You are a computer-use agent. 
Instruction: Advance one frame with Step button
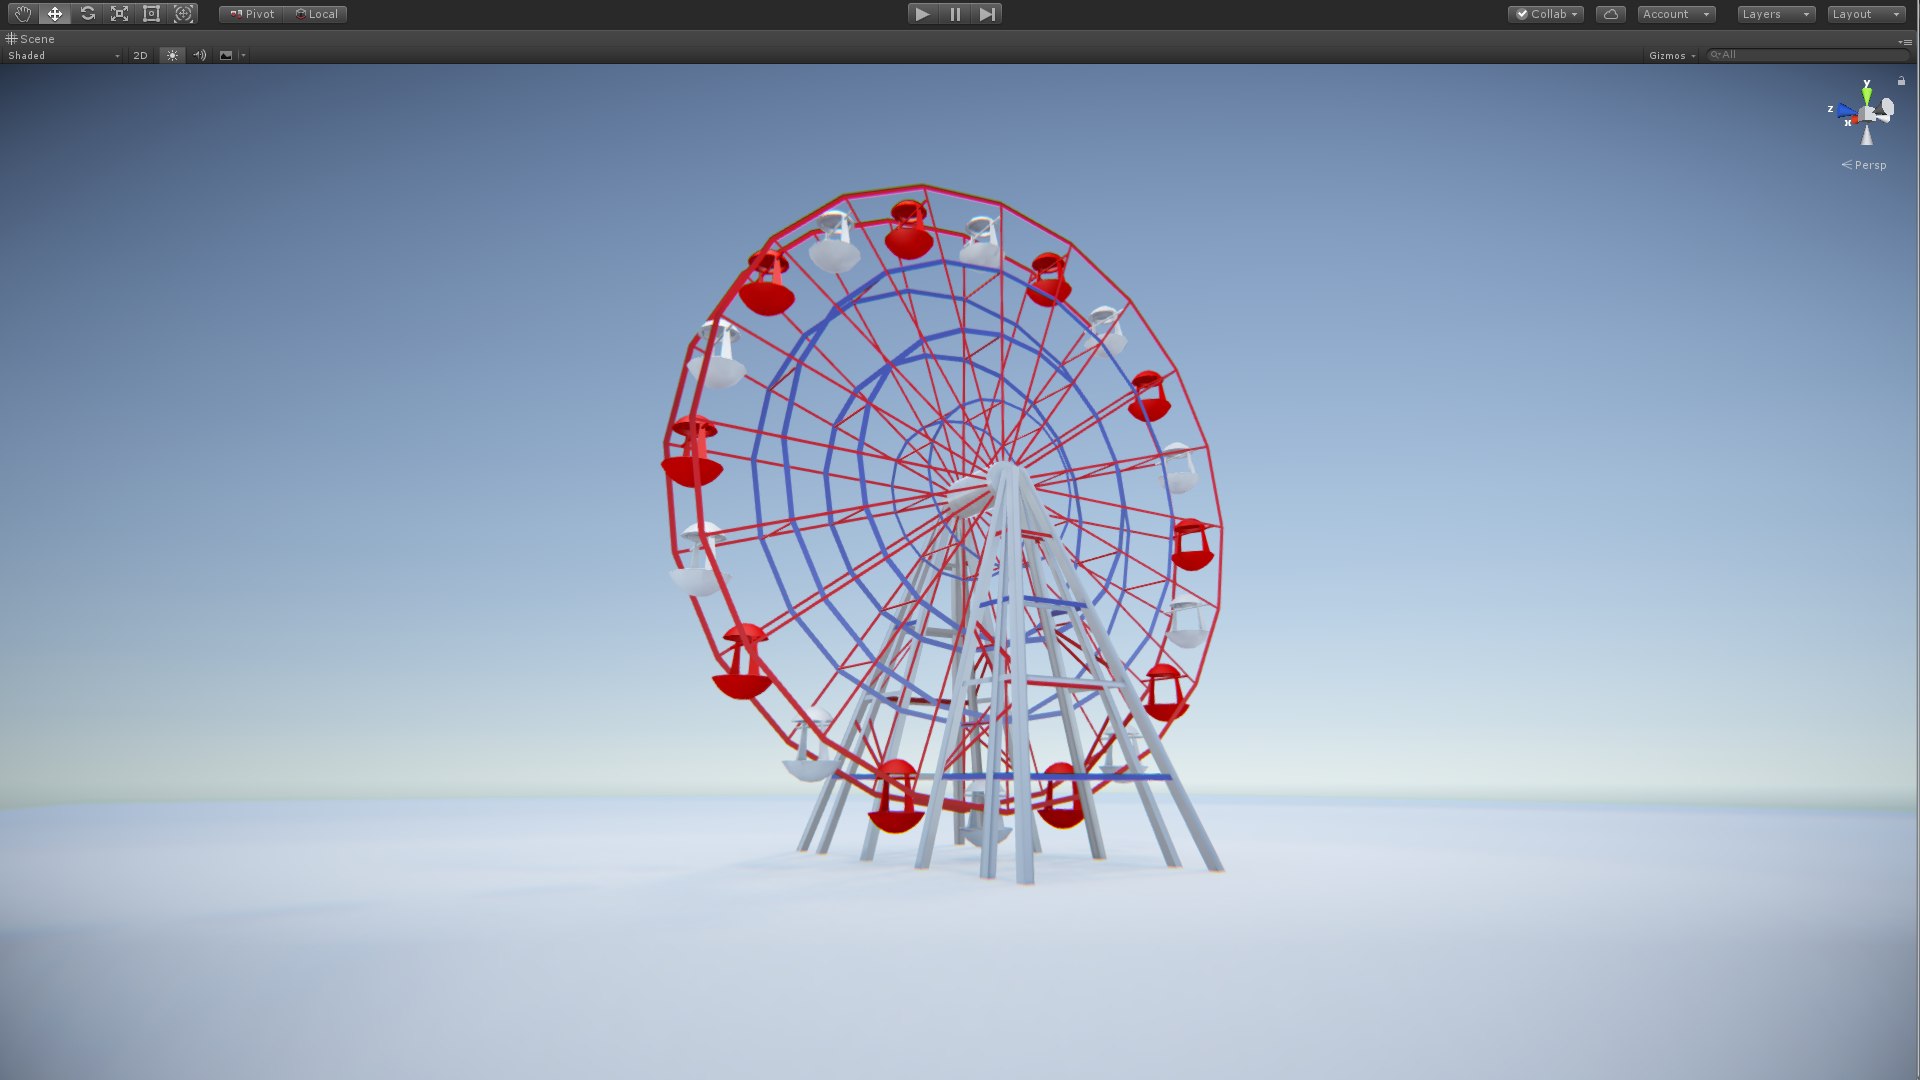pos(987,14)
